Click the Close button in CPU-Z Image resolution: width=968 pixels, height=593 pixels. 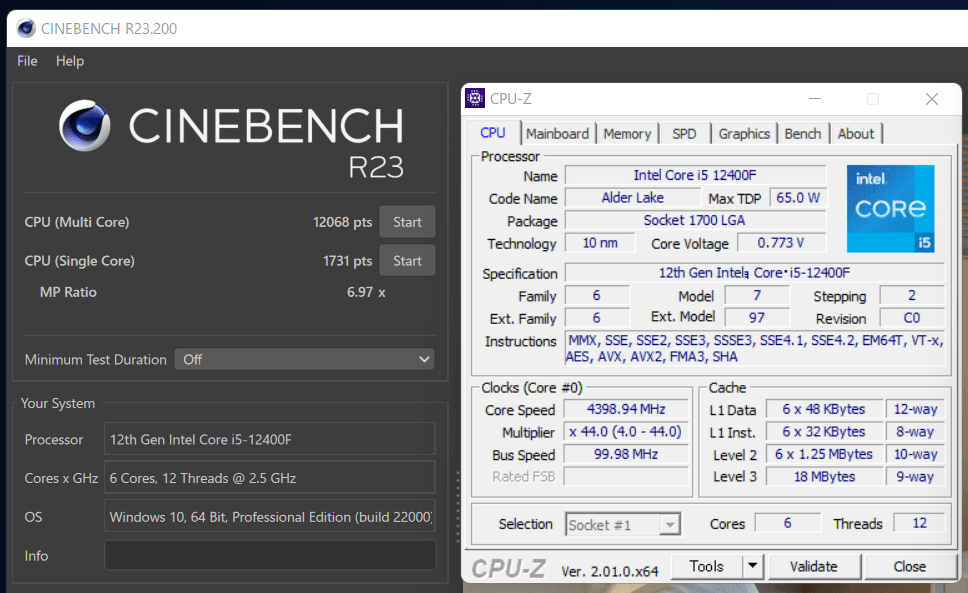pos(909,566)
